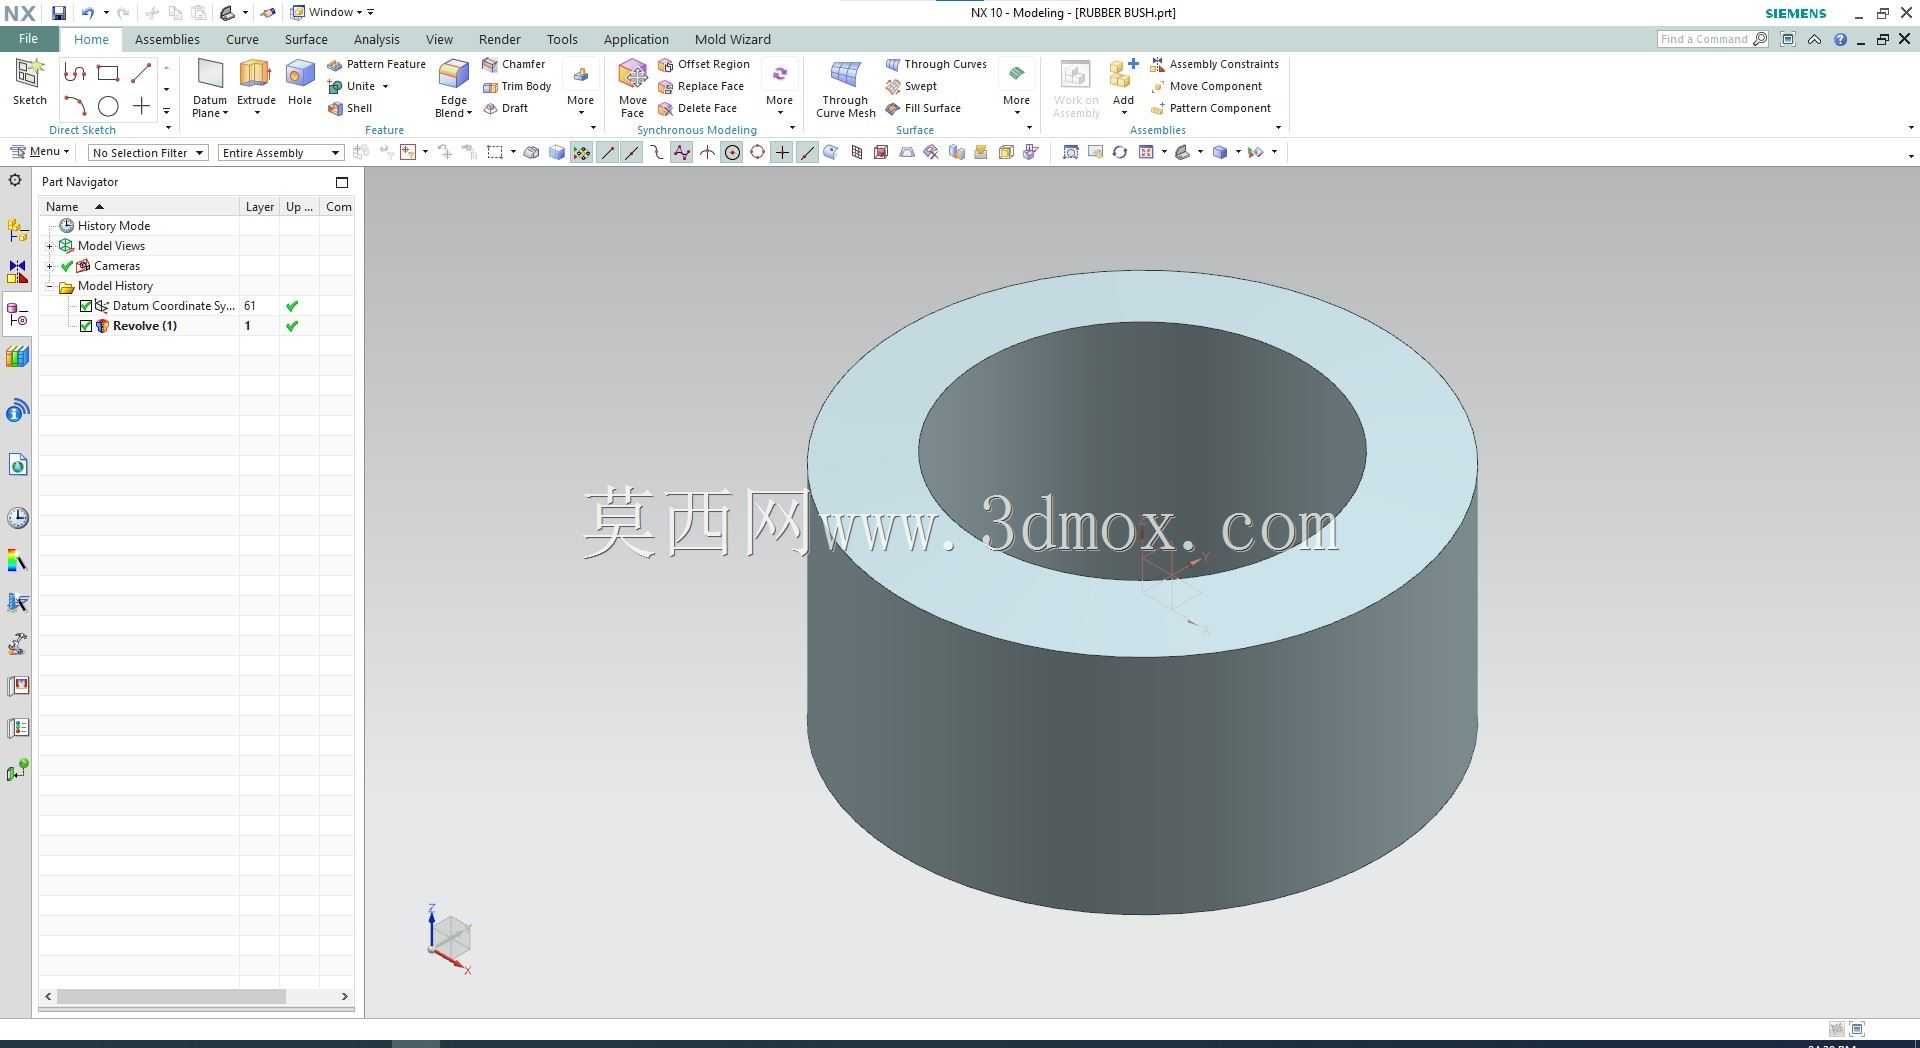Expand the Cameras tree node
Screen dimensions: 1920x1048
[50, 266]
